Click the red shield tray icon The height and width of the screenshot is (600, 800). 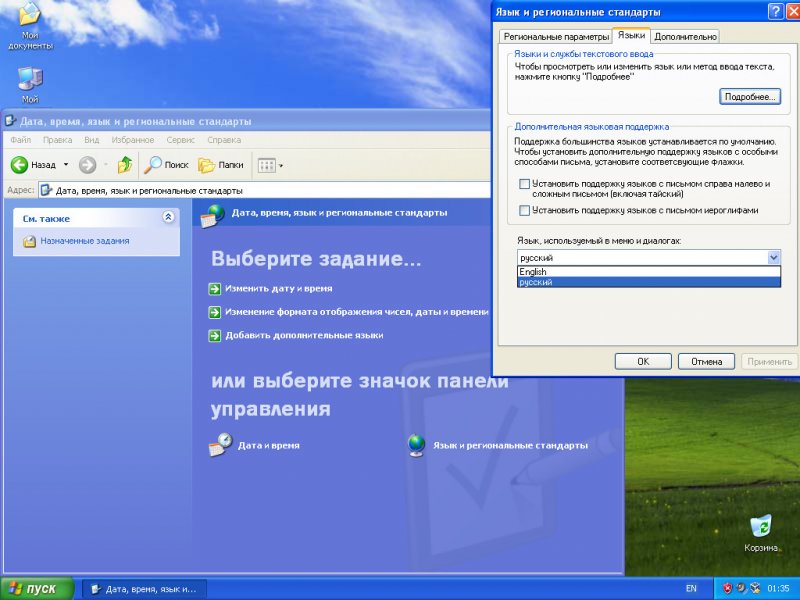pyautogui.click(x=728, y=588)
